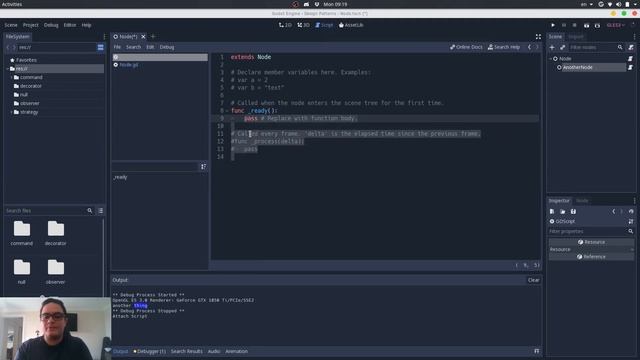The height and width of the screenshot is (360, 640).
Task: Jump to _ready in the methods list
Action: tap(120, 178)
